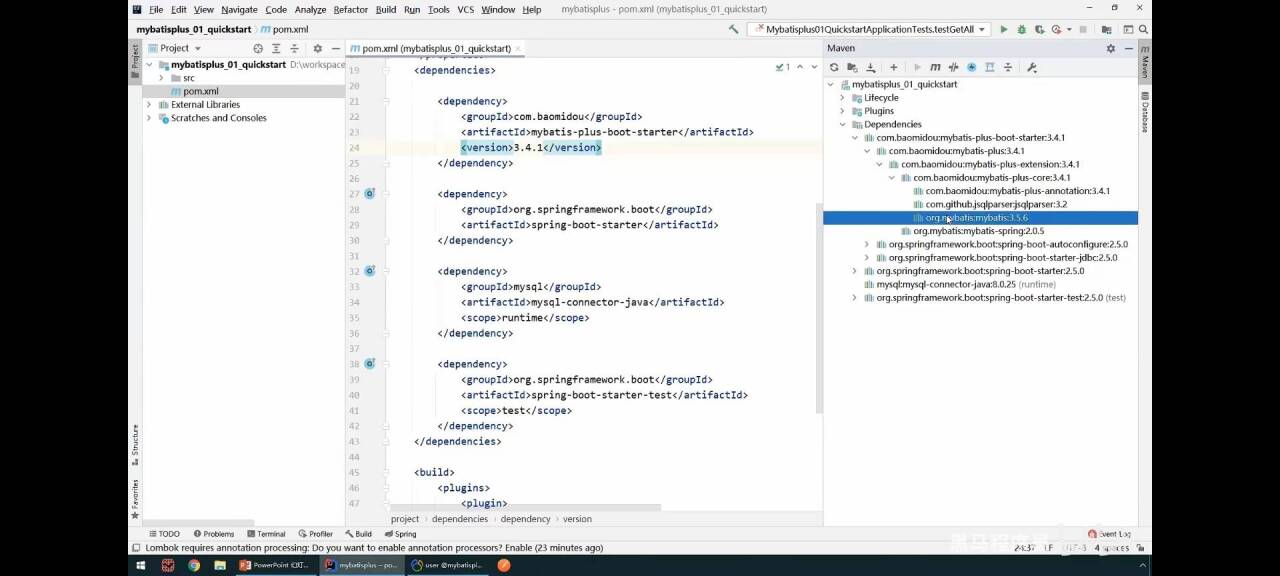Hide the Maven tool window
The height and width of the screenshot is (576, 1280).
point(1129,48)
